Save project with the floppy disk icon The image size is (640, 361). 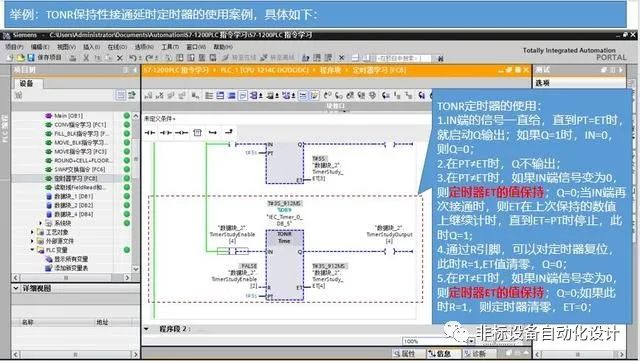31,58
